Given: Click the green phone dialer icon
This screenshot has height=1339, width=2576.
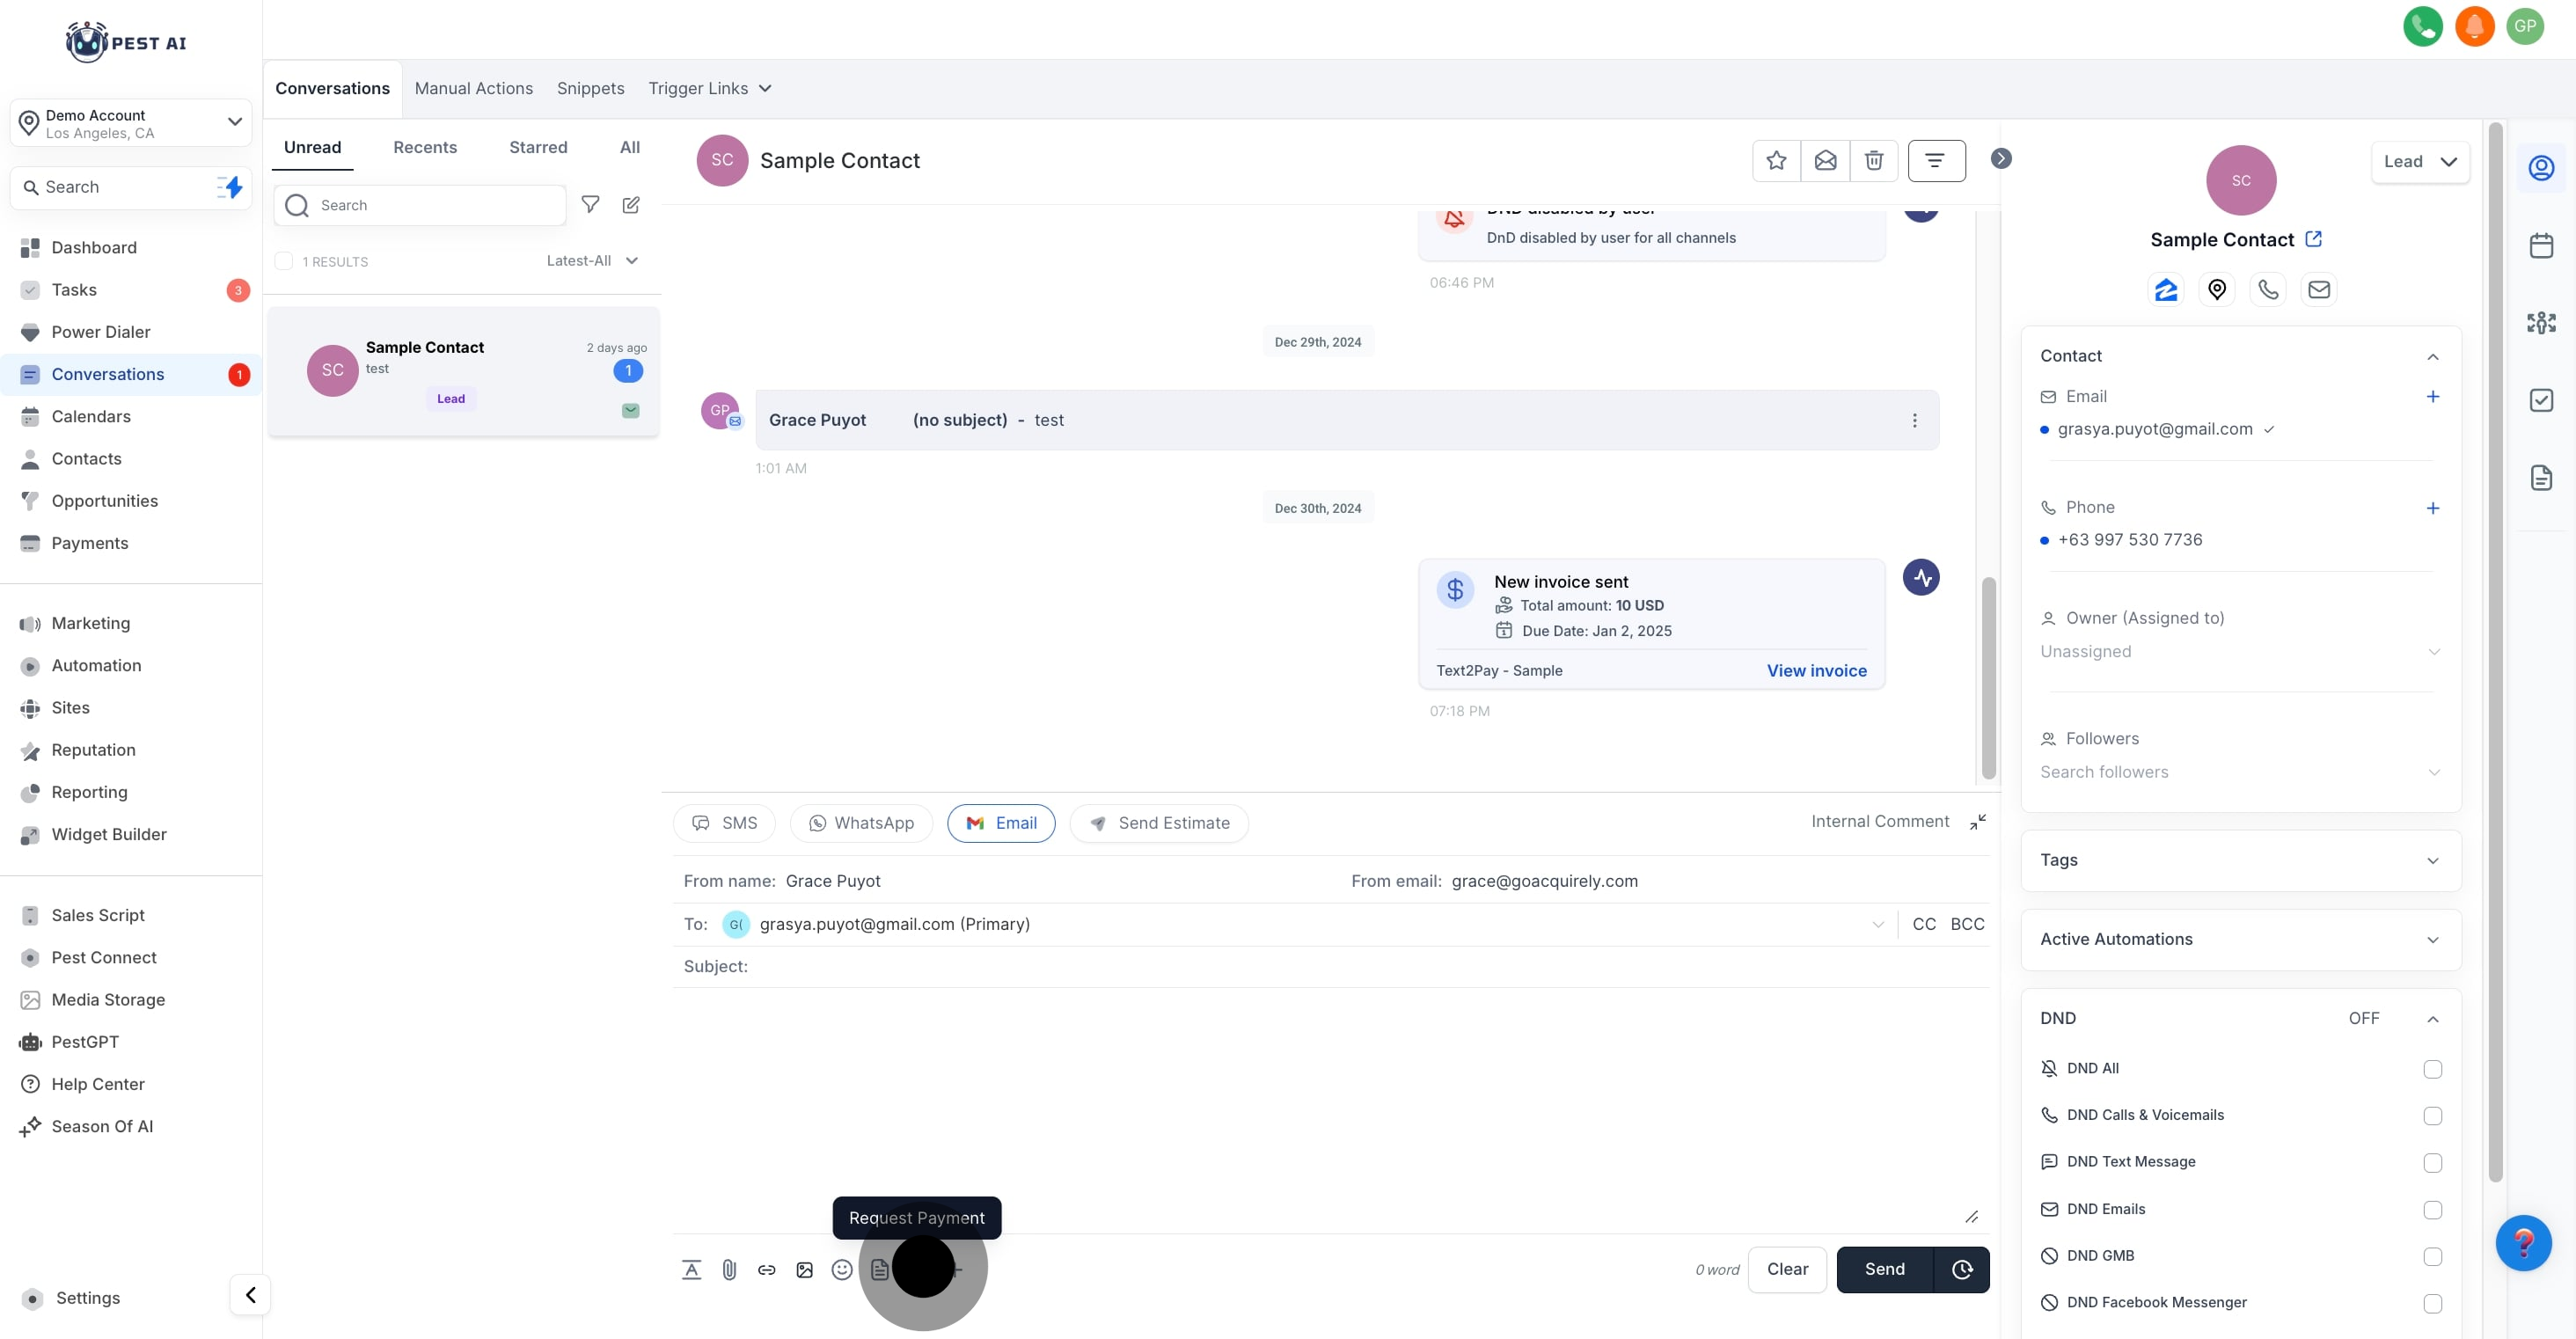Looking at the screenshot, I should 2422,26.
